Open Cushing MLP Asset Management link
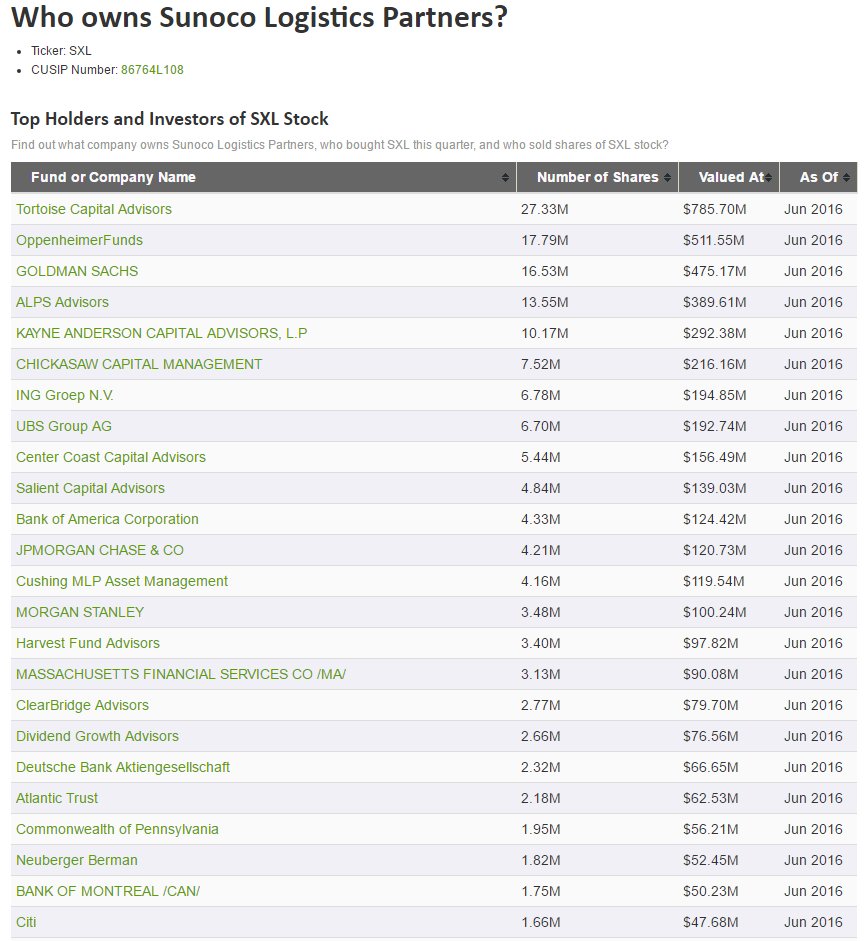Screen dimensions: 867x941 (122, 581)
